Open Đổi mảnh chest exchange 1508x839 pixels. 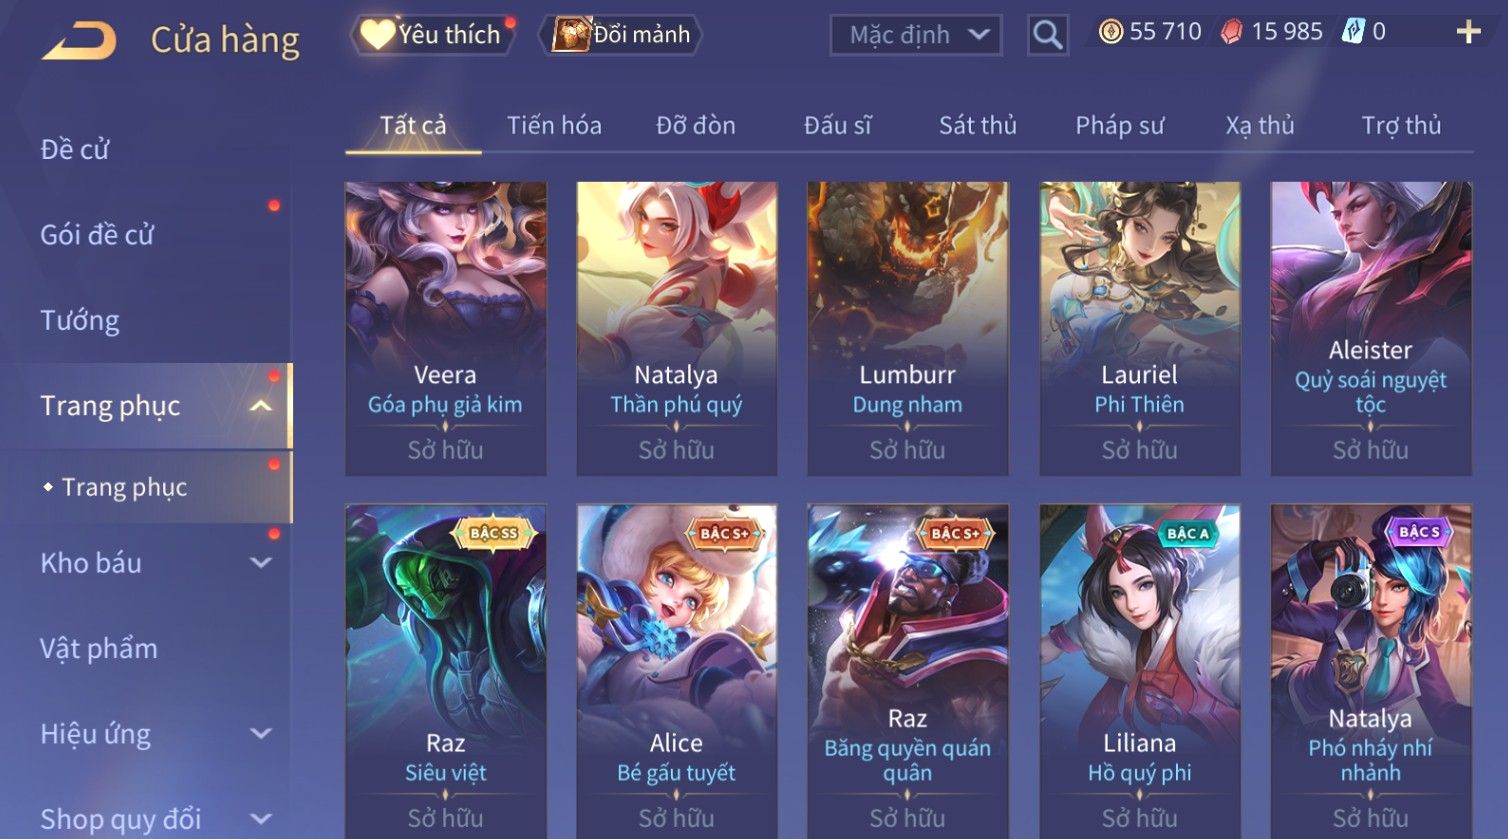(x=621, y=35)
